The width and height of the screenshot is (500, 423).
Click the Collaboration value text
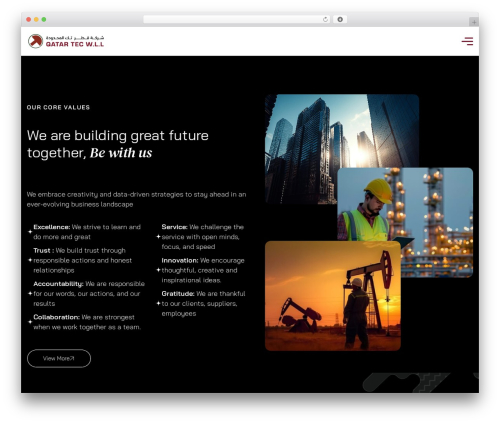tap(87, 322)
